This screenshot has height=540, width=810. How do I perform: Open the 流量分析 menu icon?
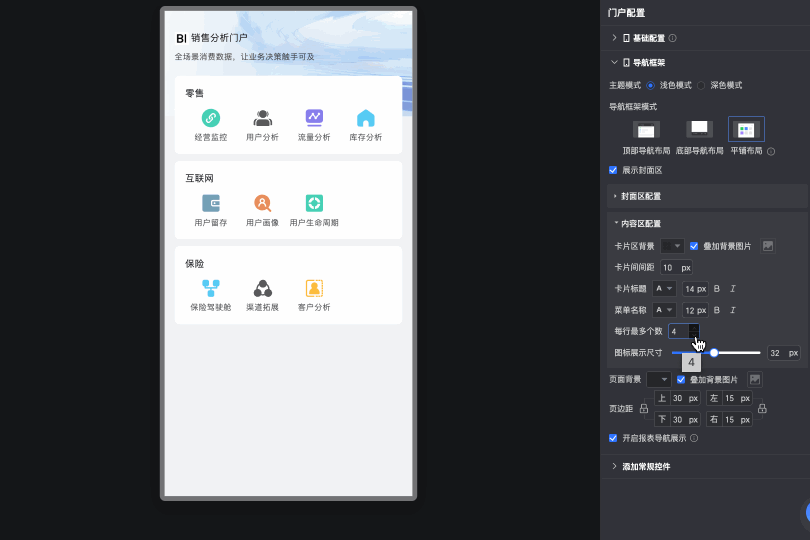[x=314, y=118]
